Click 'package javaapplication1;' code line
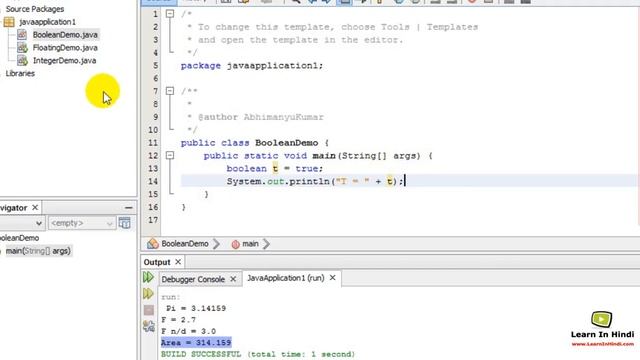Image resolution: width=640 pixels, height=360 pixels. (252, 66)
